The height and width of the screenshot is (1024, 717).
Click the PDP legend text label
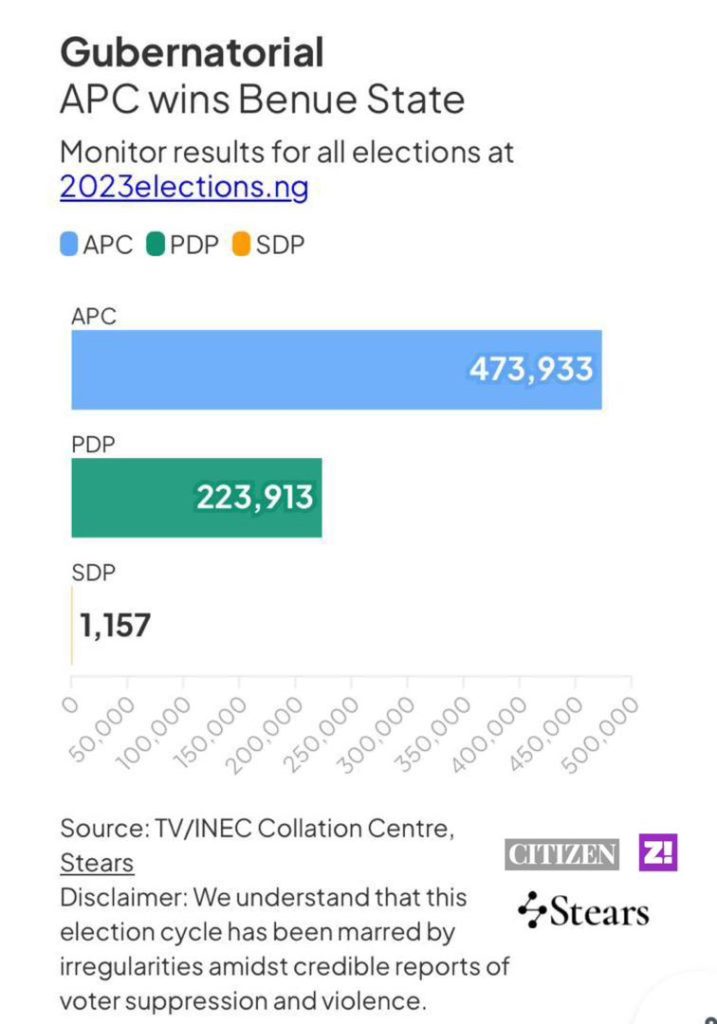pyautogui.click(x=194, y=244)
